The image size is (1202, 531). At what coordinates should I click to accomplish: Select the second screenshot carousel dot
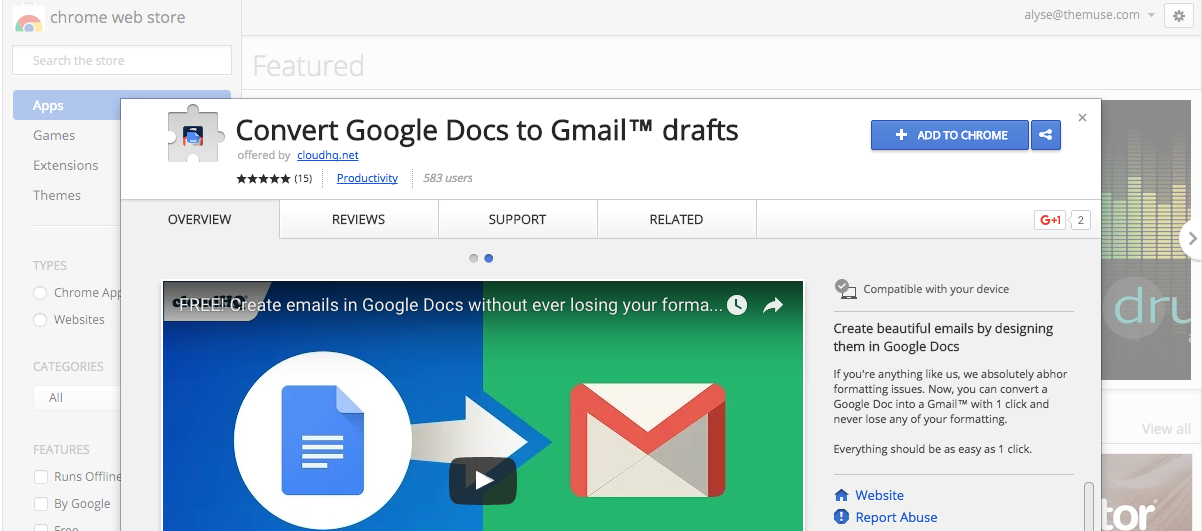click(x=489, y=258)
